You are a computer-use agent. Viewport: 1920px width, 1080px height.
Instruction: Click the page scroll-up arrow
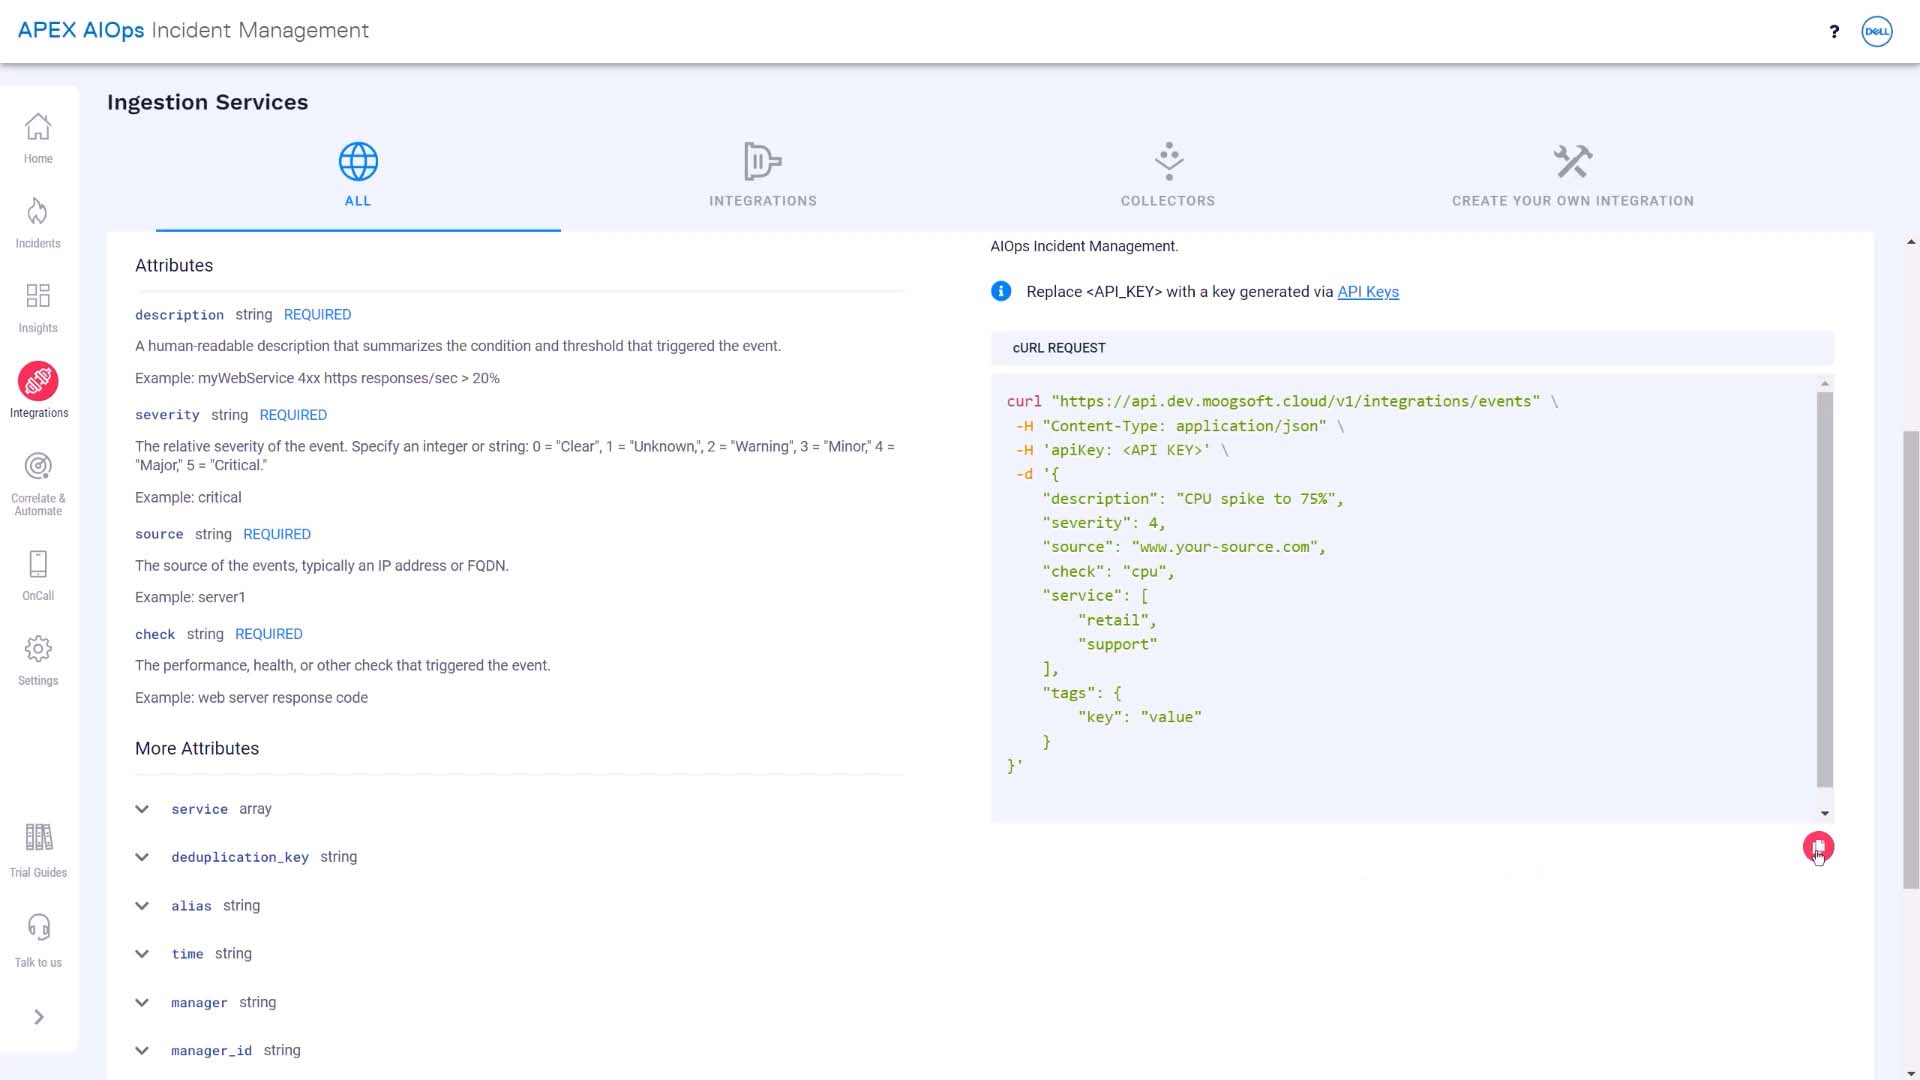click(x=1911, y=242)
